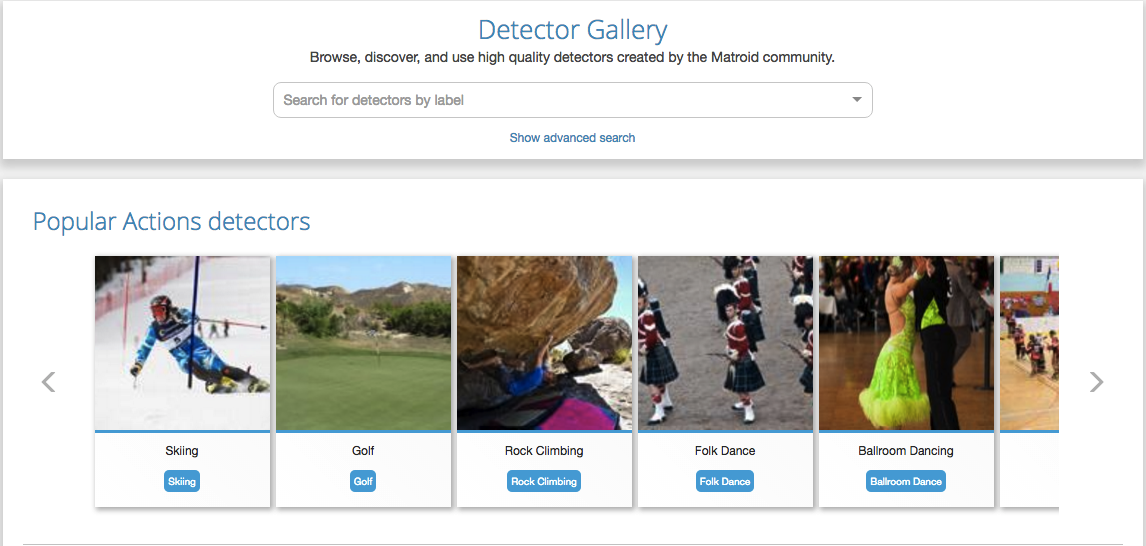The width and height of the screenshot is (1146, 546).
Task: Open the Folk Dance detector image
Action: point(725,343)
